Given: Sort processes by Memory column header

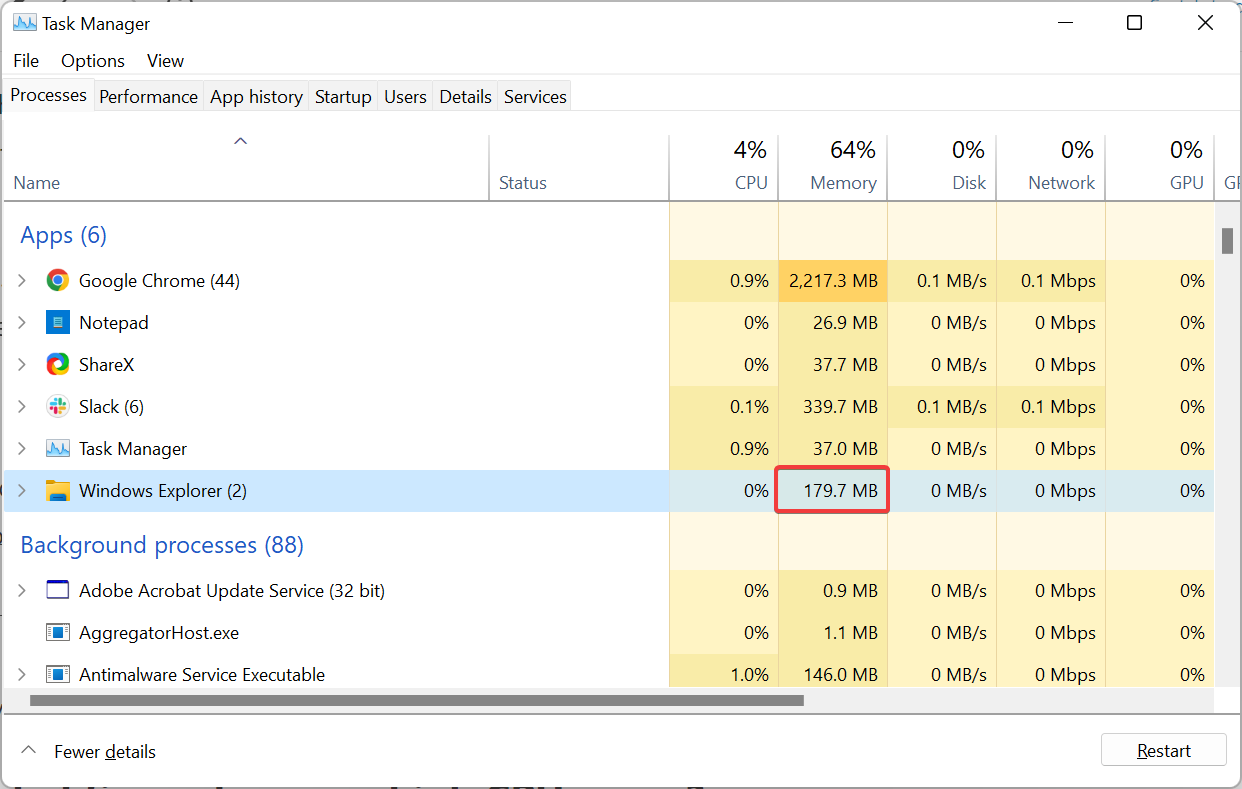Looking at the screenshot, I should point(842,183).
